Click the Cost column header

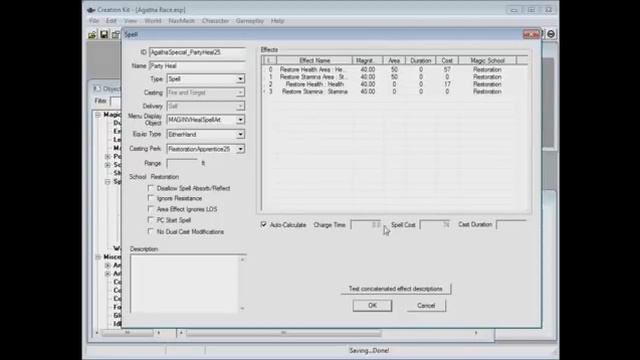[x=447, y=60]
